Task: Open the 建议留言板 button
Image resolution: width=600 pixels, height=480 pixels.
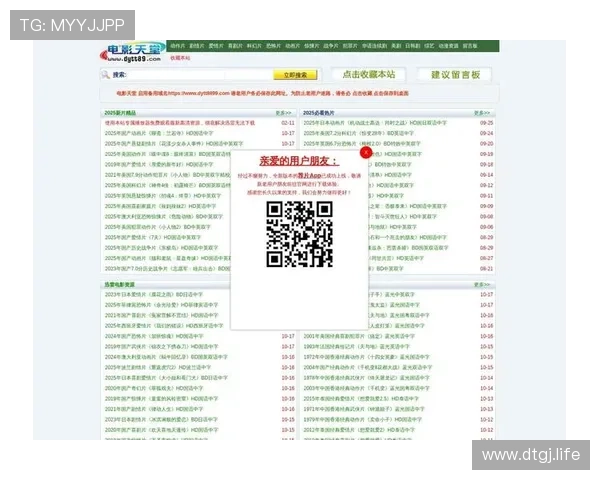Action: 455,74
